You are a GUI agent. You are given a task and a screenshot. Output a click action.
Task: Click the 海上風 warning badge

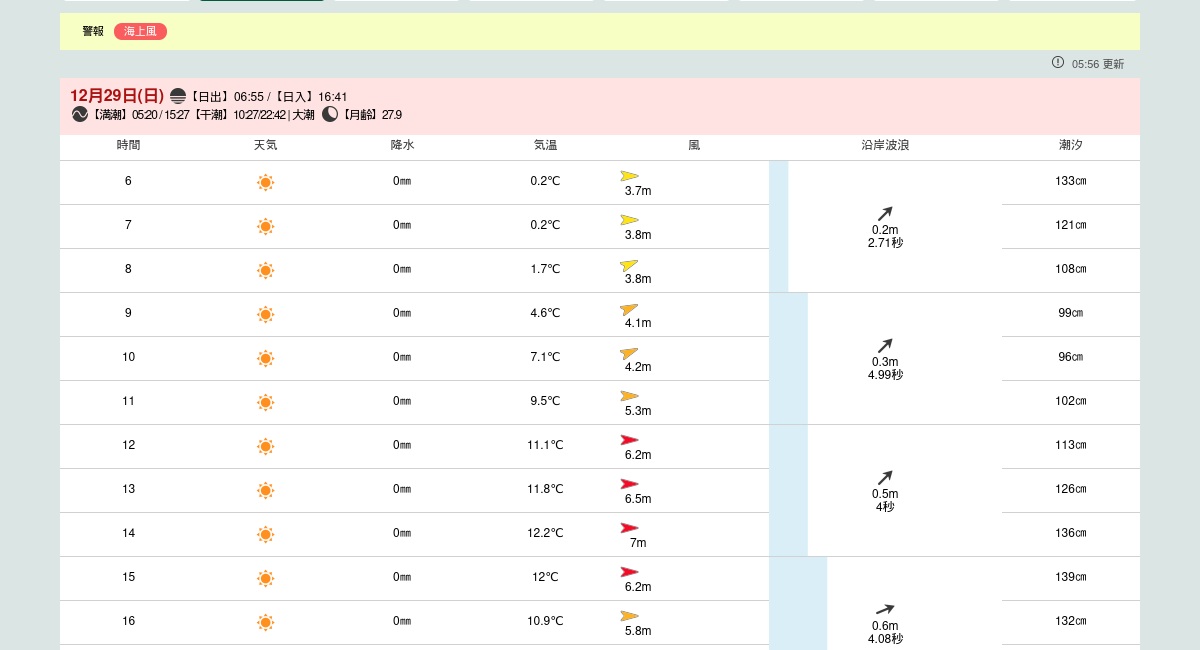coord(140,32)
